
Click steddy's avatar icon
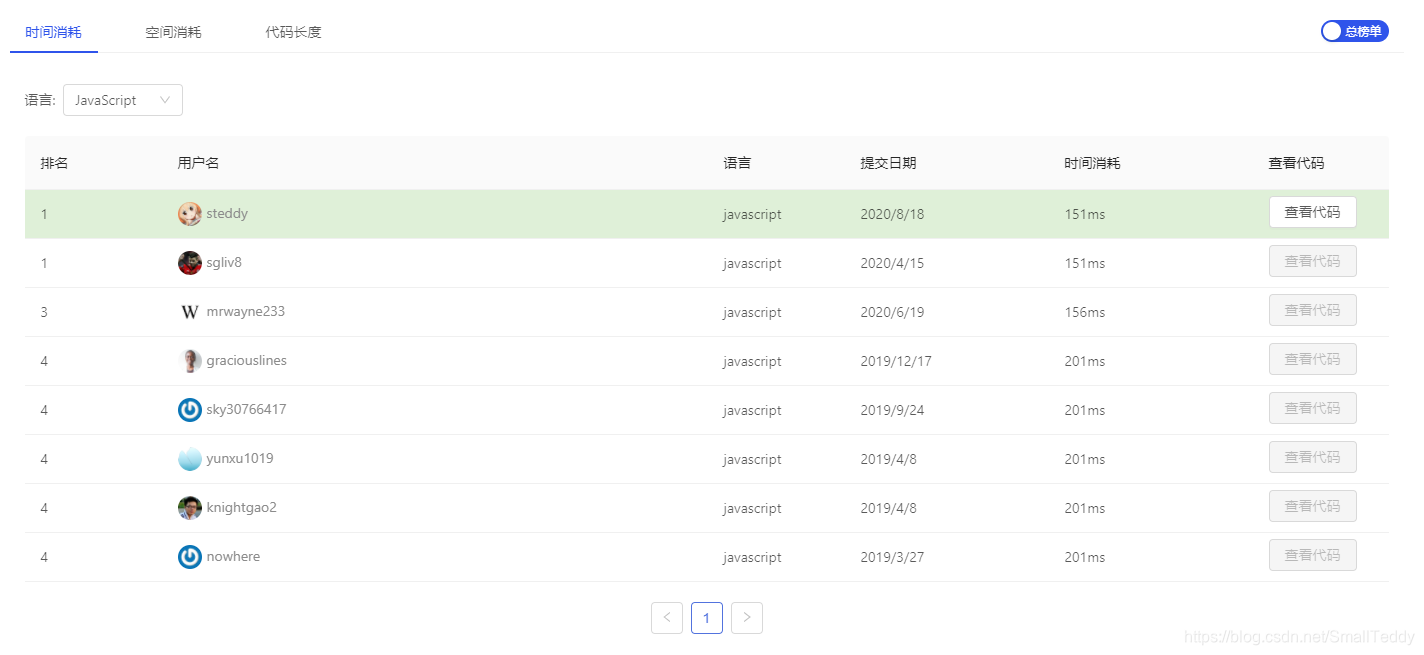(x=189, y=213)
